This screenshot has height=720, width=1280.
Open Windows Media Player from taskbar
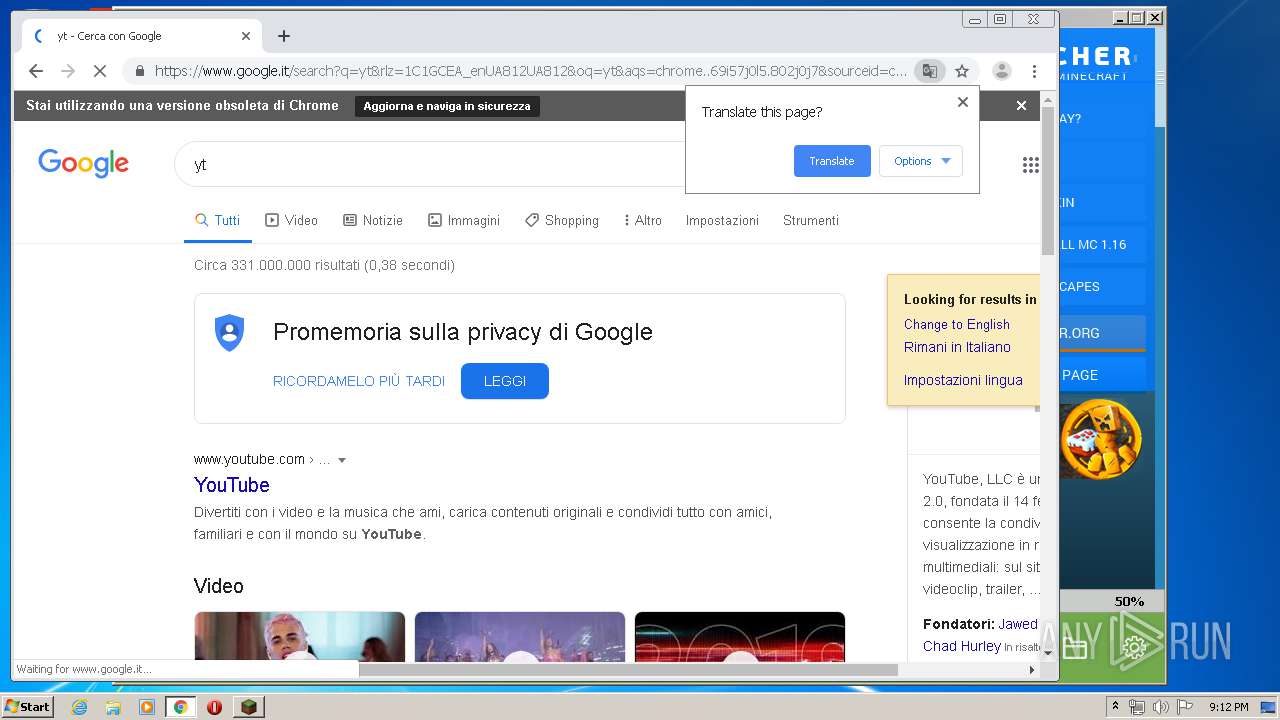(147, 707)
